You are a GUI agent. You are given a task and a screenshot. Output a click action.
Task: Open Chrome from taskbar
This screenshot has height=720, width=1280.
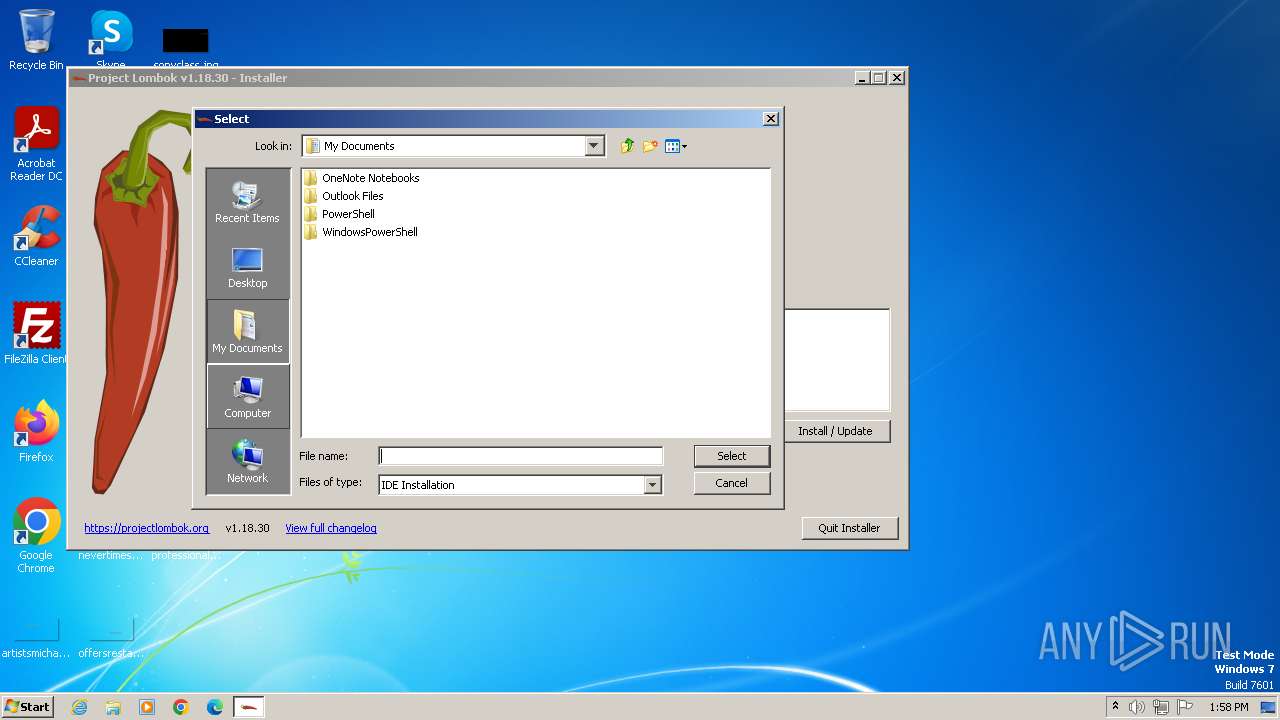pyautogui.click(x=181, y=707)
